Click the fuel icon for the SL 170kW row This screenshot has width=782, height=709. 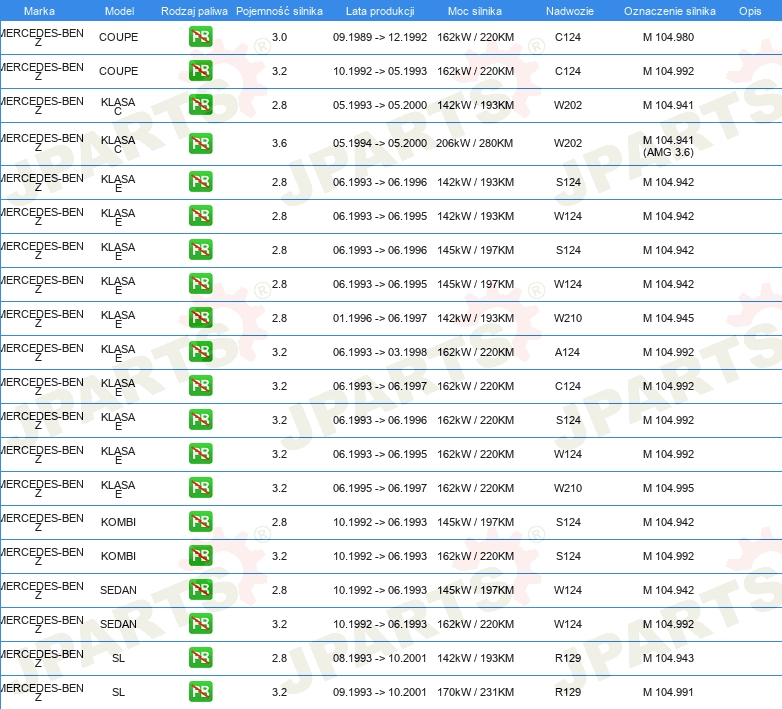click(201, 692)
